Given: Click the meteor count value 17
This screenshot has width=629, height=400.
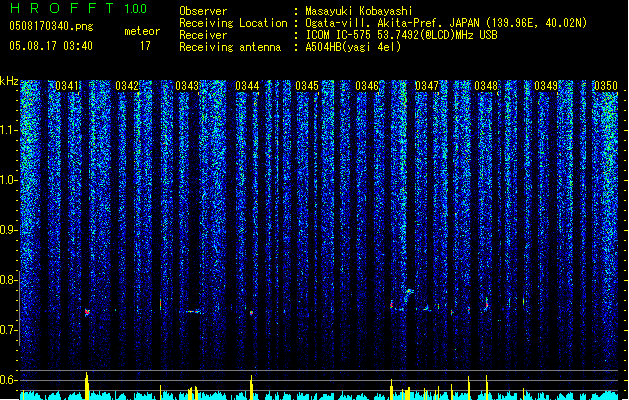Looking at the screenshot, I should click(145, 46).
